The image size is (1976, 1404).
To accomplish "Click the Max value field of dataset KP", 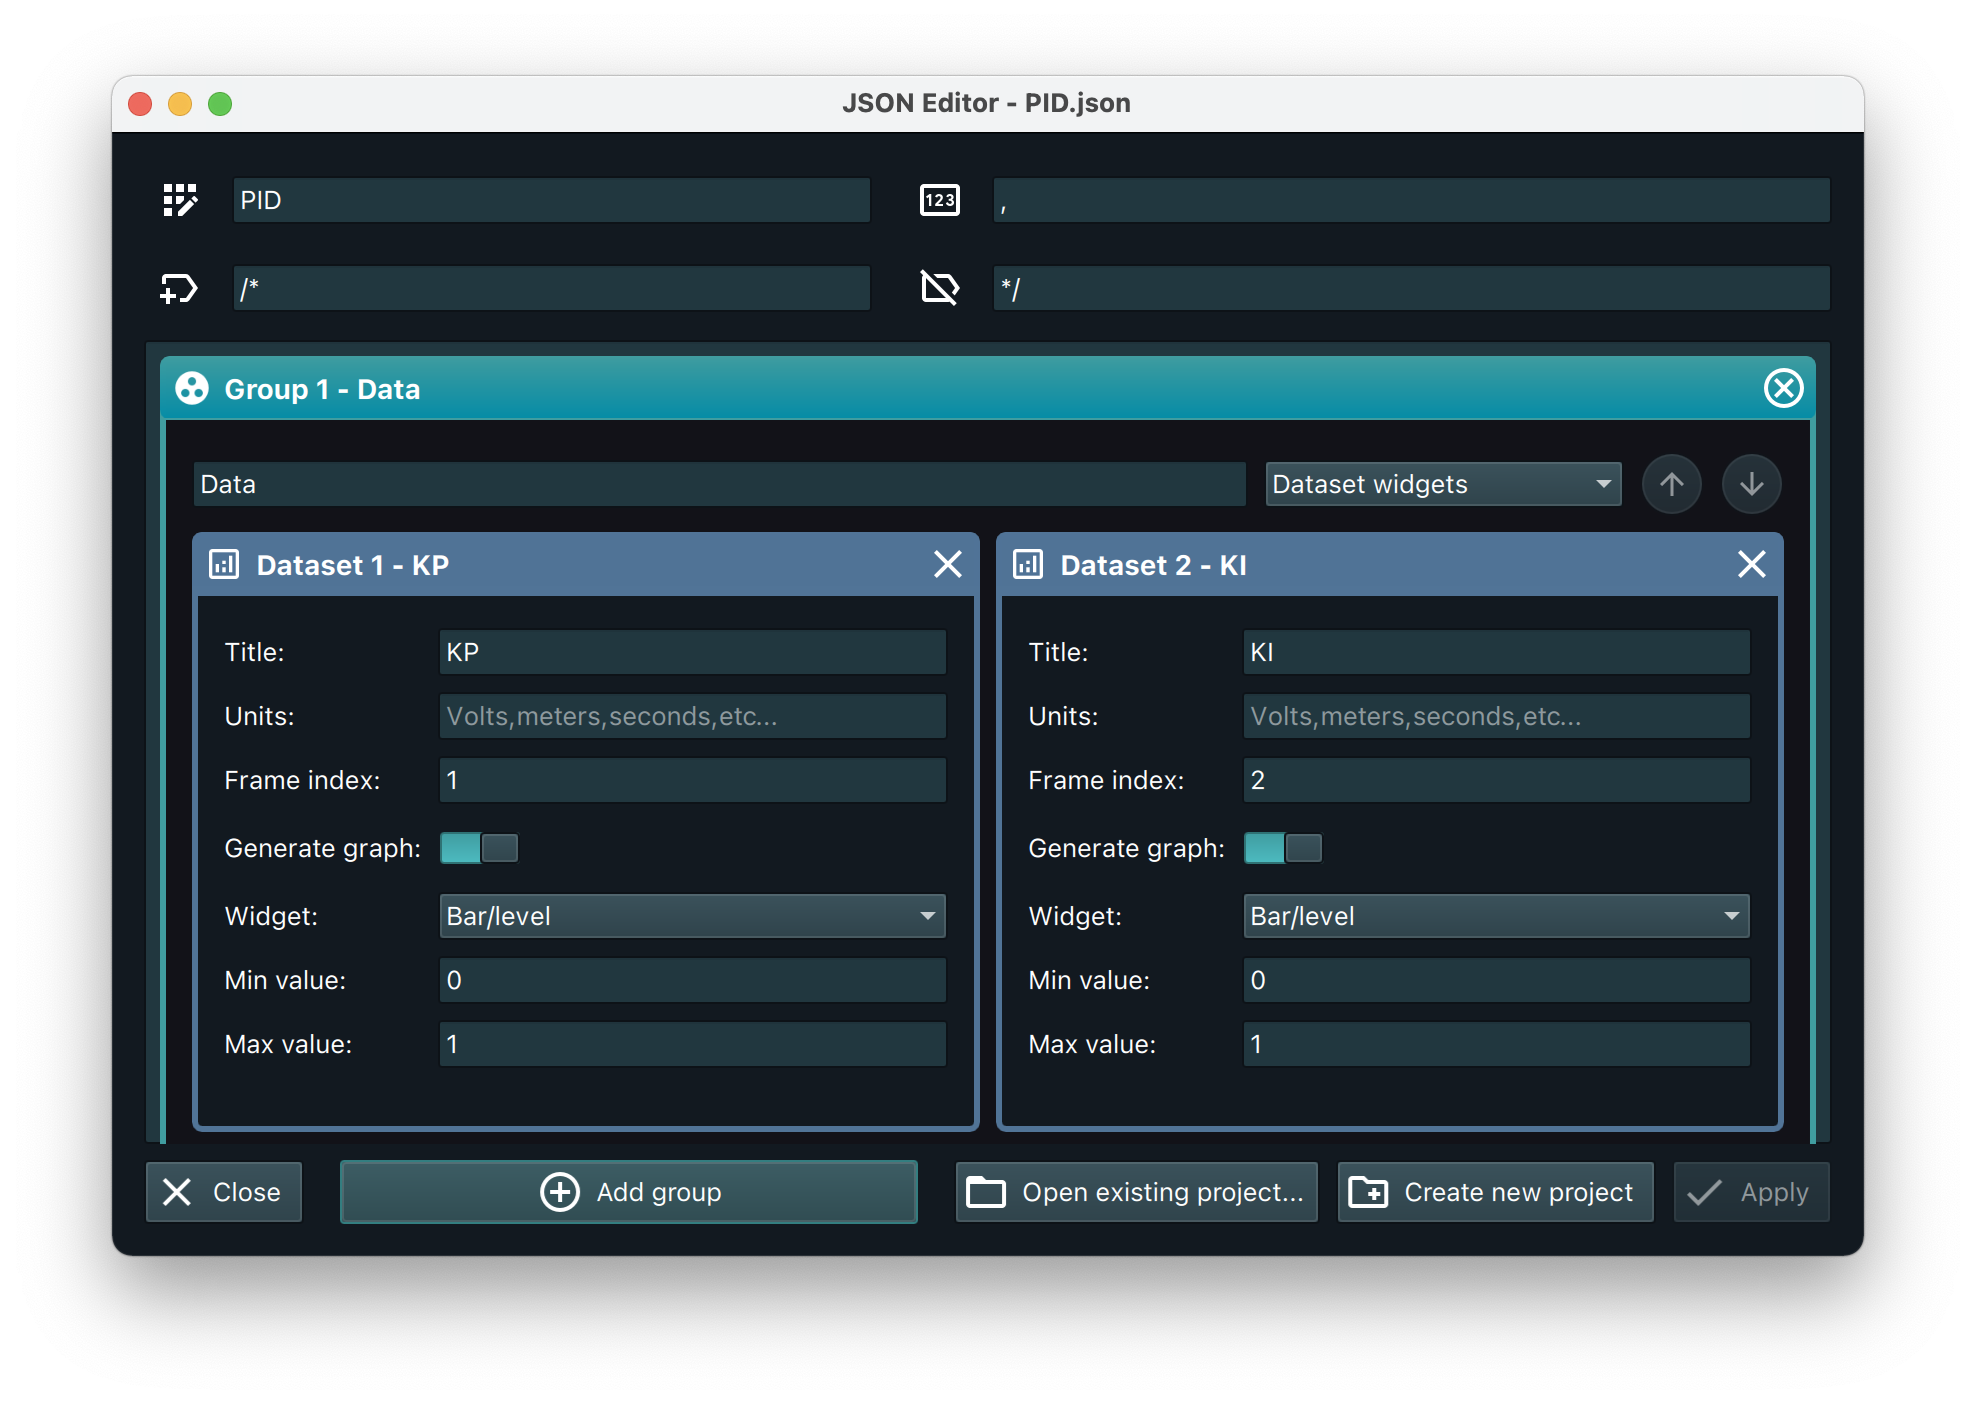I will click(691, 1044).
